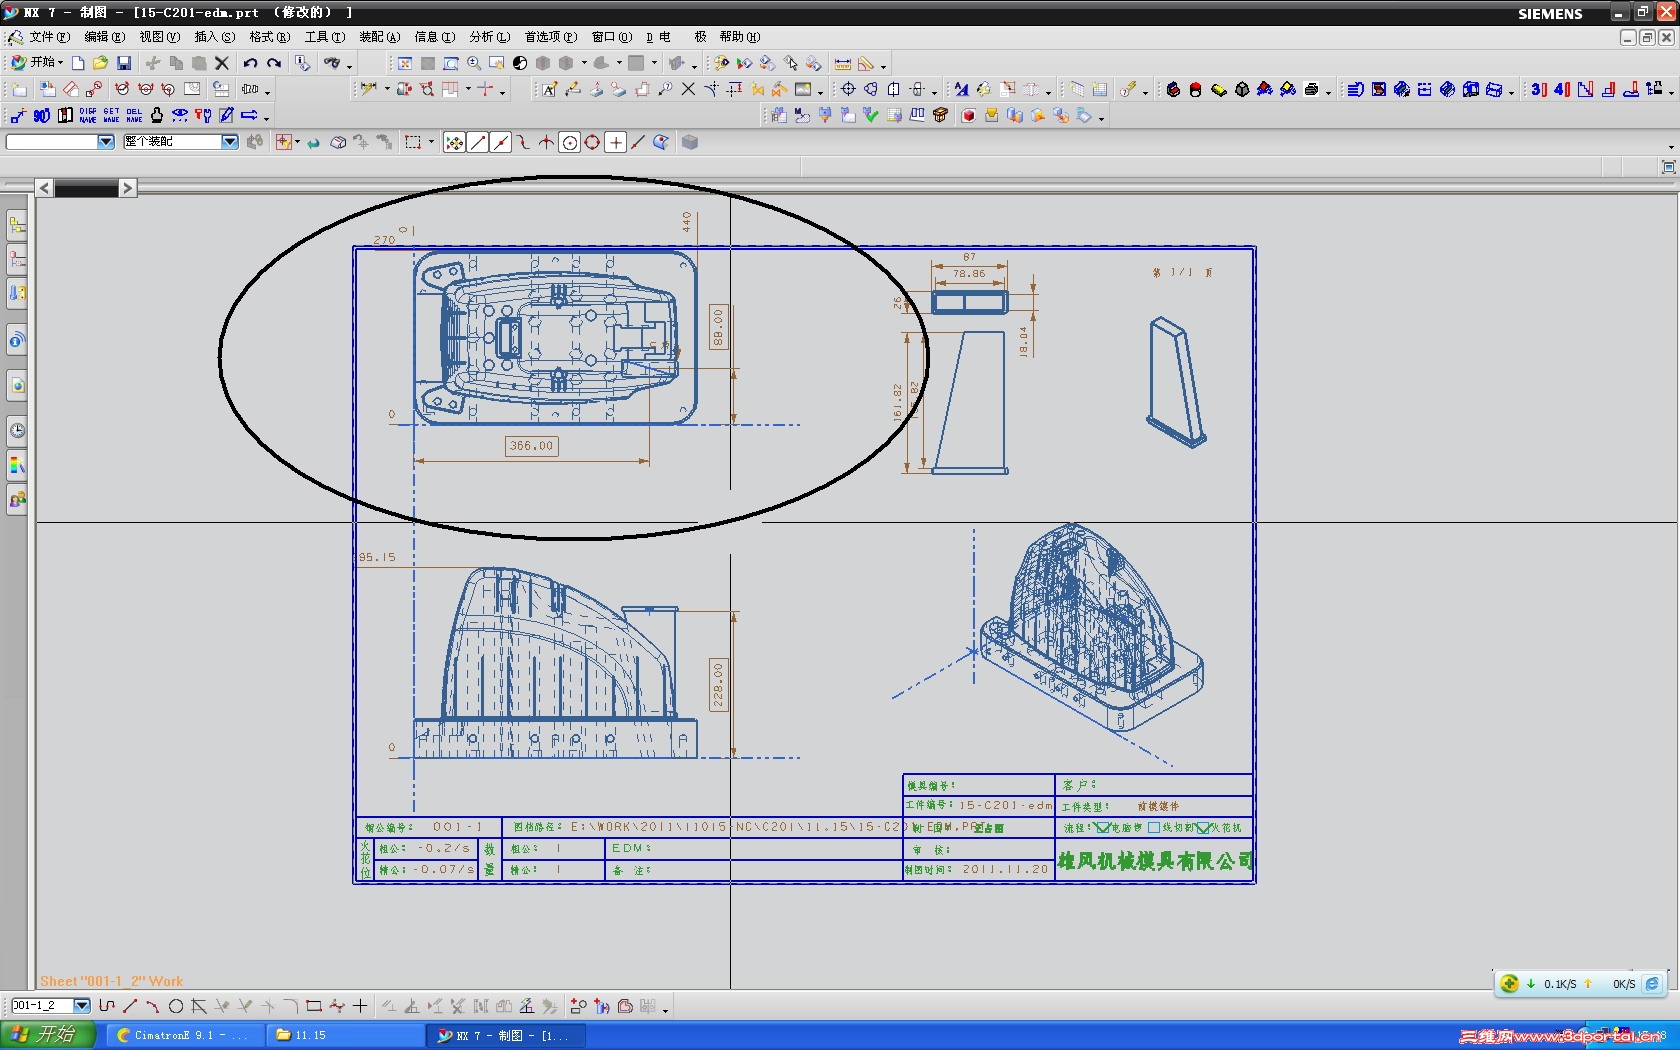Click the blue 90 icon

point(41,115)
